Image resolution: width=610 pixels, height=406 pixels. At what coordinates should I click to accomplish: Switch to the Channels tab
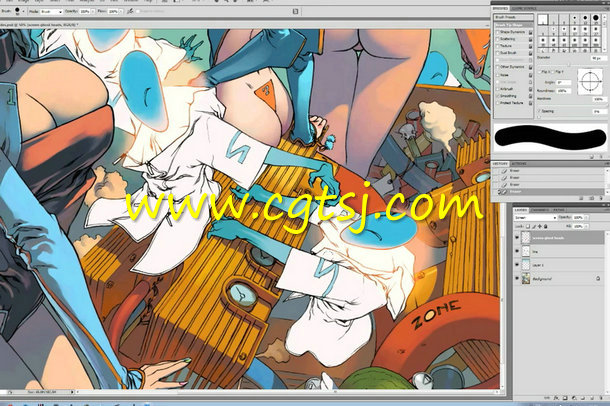540,210
